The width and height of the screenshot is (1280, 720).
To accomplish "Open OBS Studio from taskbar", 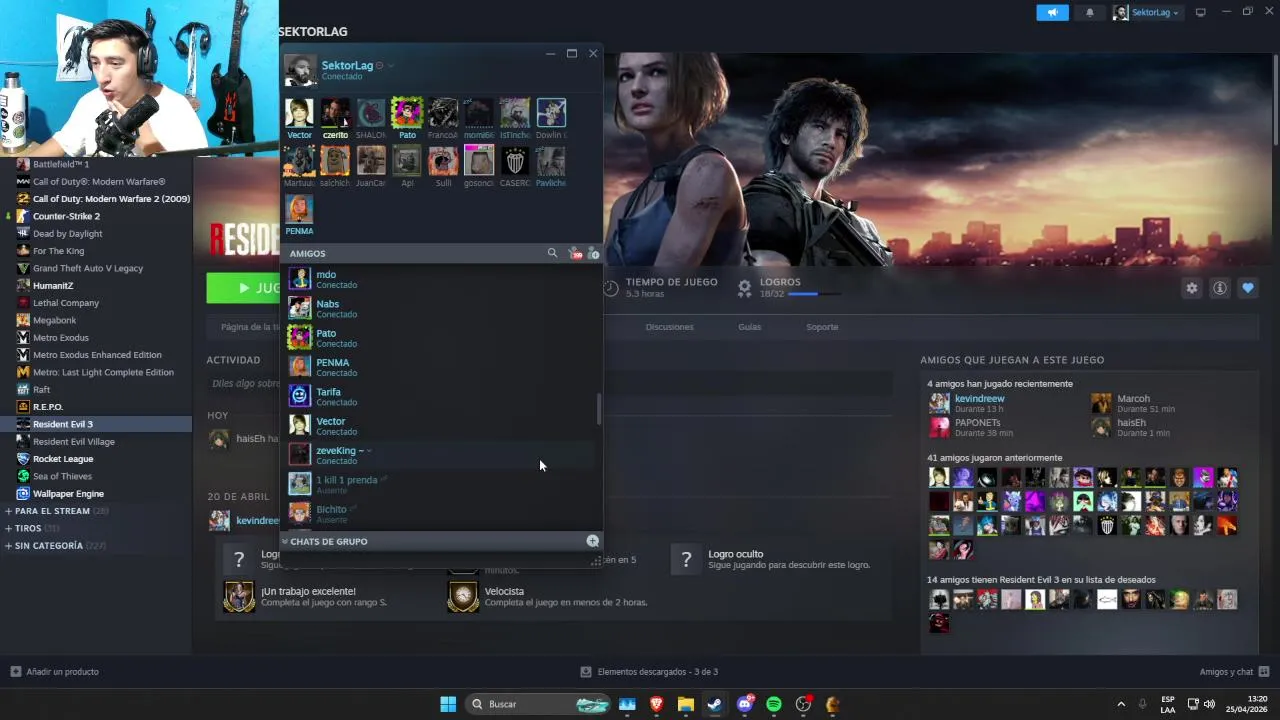I will point(803,704).
